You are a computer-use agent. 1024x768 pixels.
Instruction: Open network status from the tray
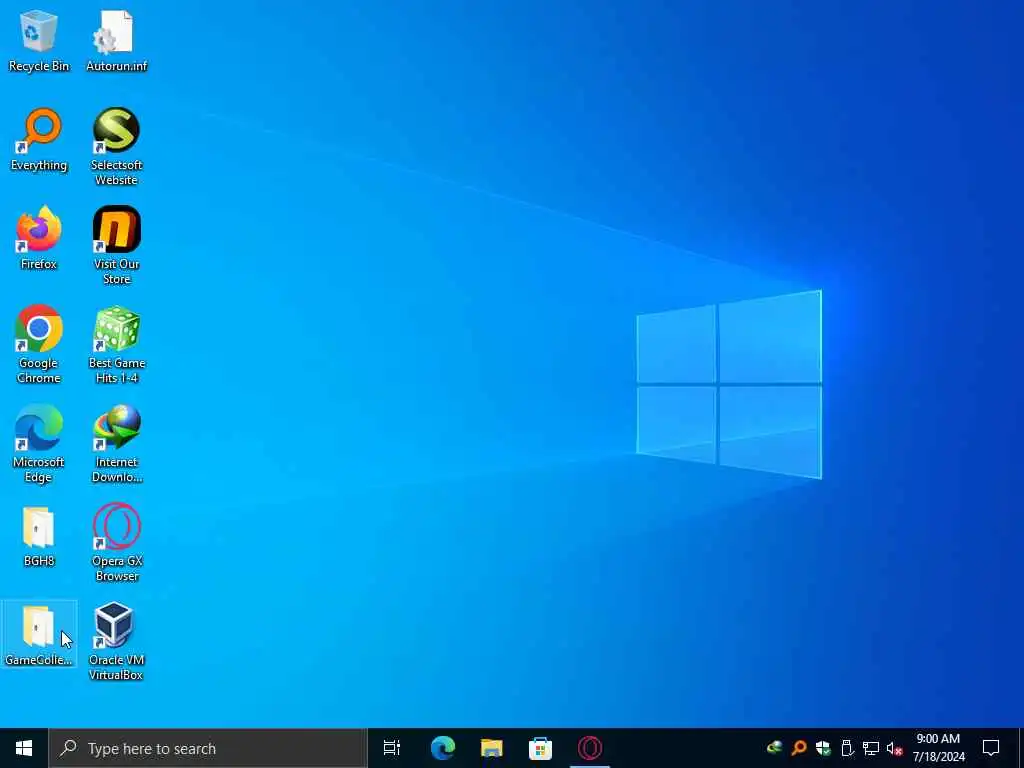coord(871,748)
